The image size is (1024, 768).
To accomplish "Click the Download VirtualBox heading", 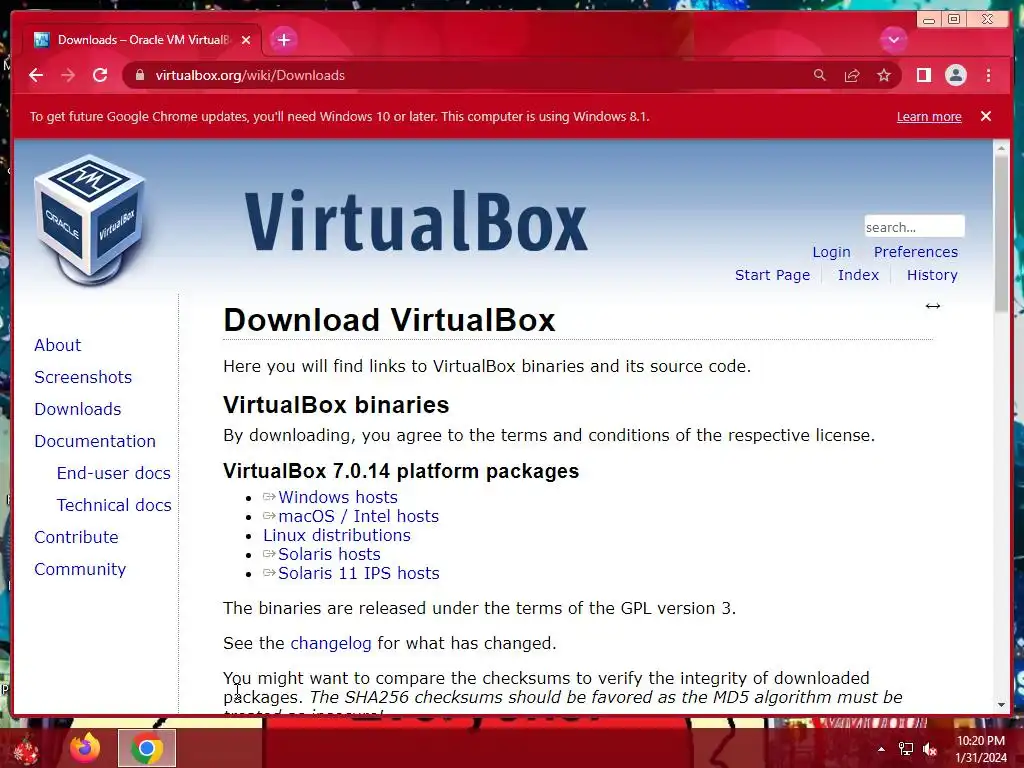I will 389,320.
